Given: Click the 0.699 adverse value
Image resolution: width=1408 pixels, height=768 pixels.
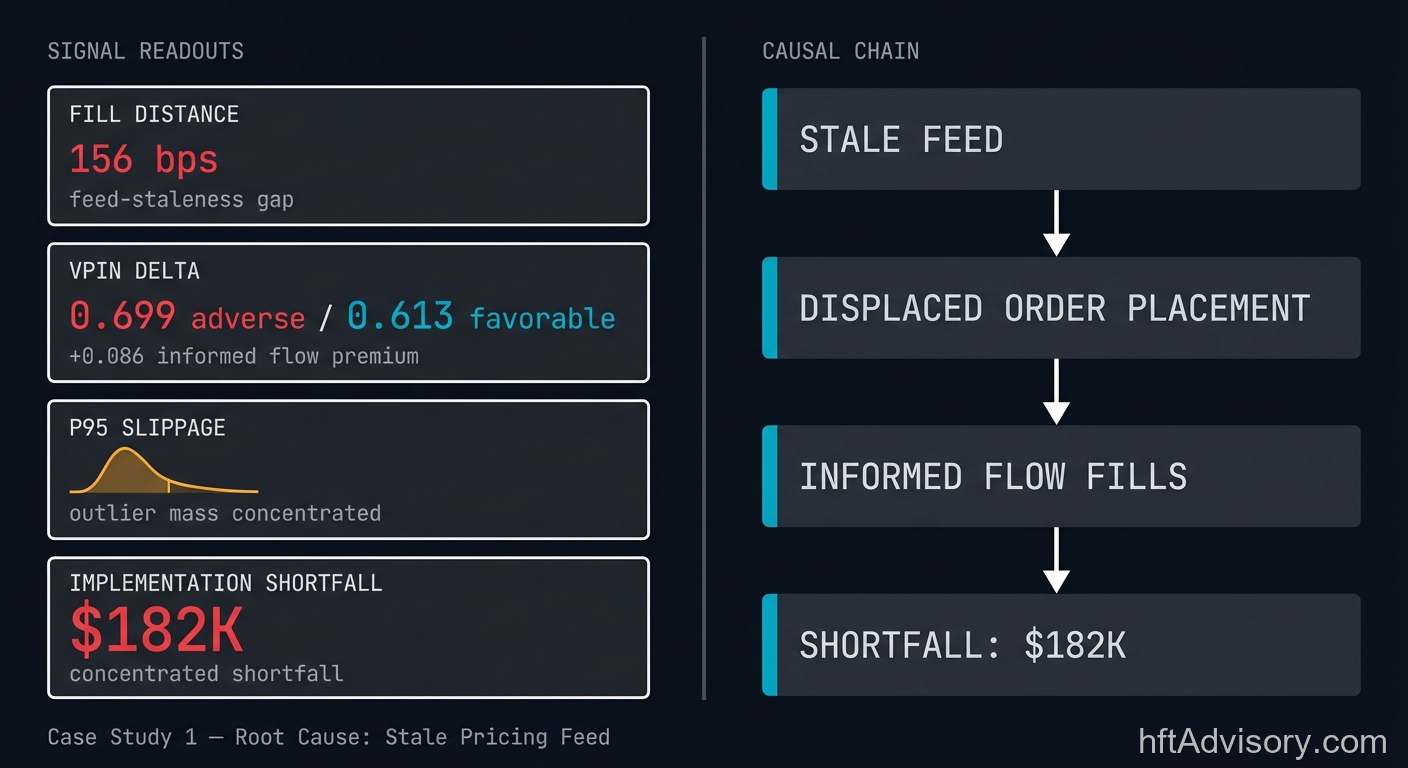Looking at the screenshot, I should 187,317.
